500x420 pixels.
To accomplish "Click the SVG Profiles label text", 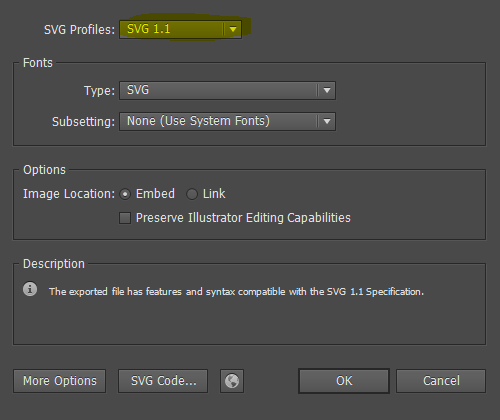I will [79, 30].
